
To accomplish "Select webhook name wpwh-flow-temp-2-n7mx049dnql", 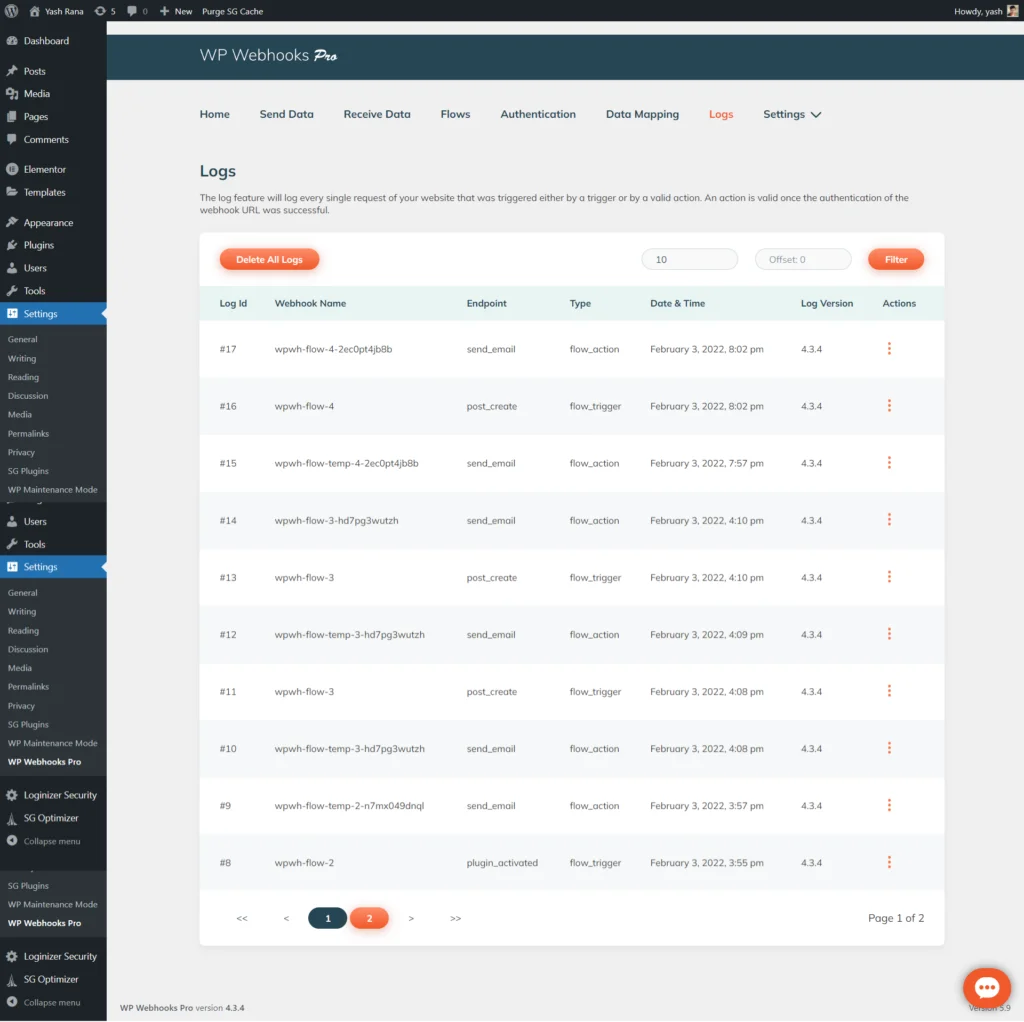I will click(349, 806).
